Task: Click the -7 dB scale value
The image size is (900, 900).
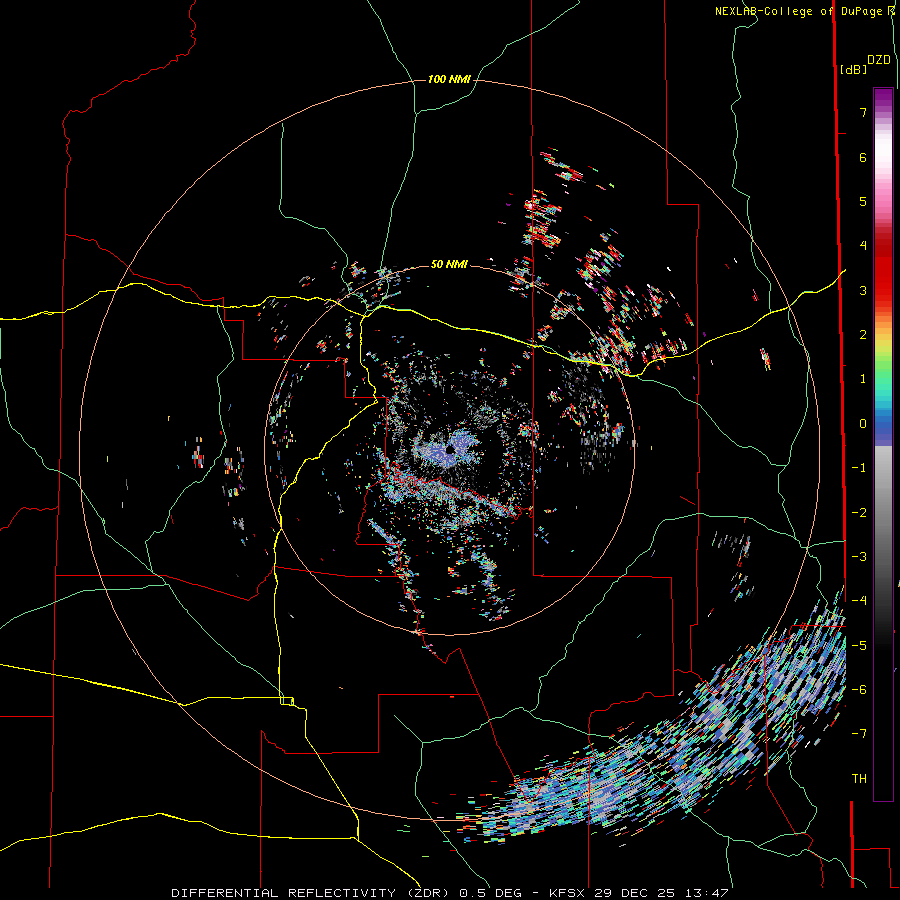Action: (859, 734)
